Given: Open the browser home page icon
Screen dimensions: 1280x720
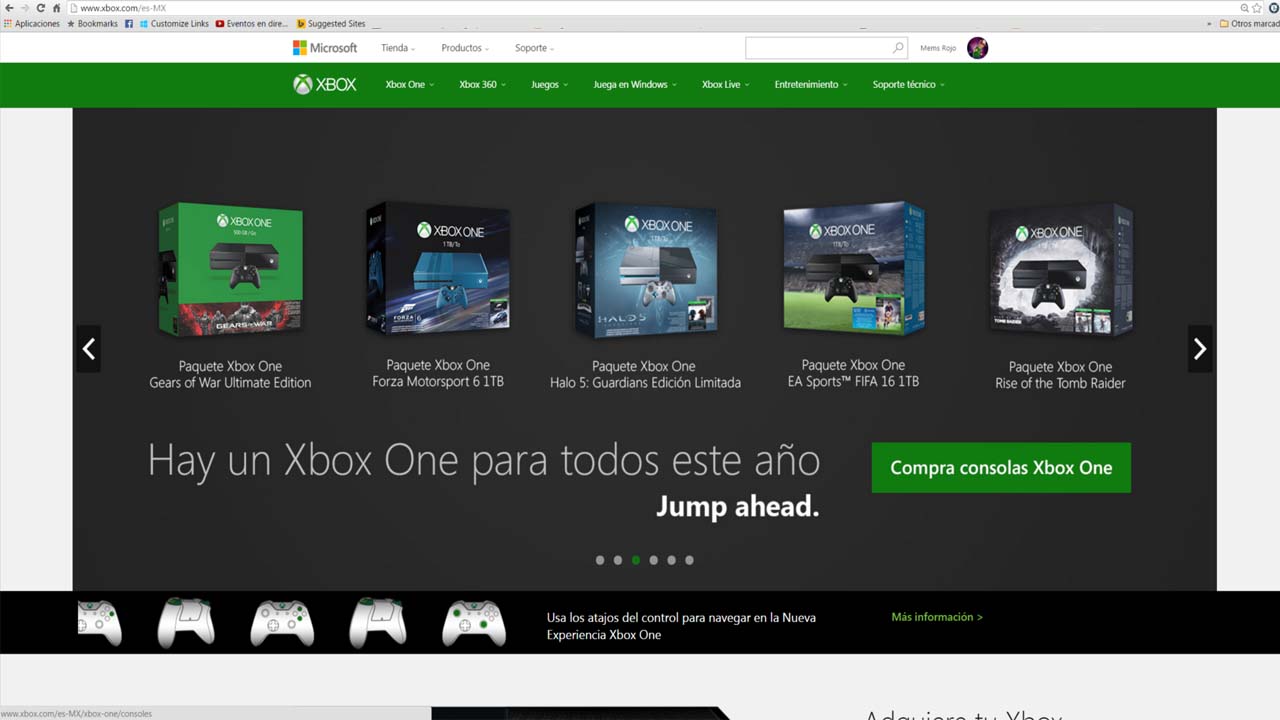Looking at the screenshot, I should pyautogui.click(x=57, y=8).
